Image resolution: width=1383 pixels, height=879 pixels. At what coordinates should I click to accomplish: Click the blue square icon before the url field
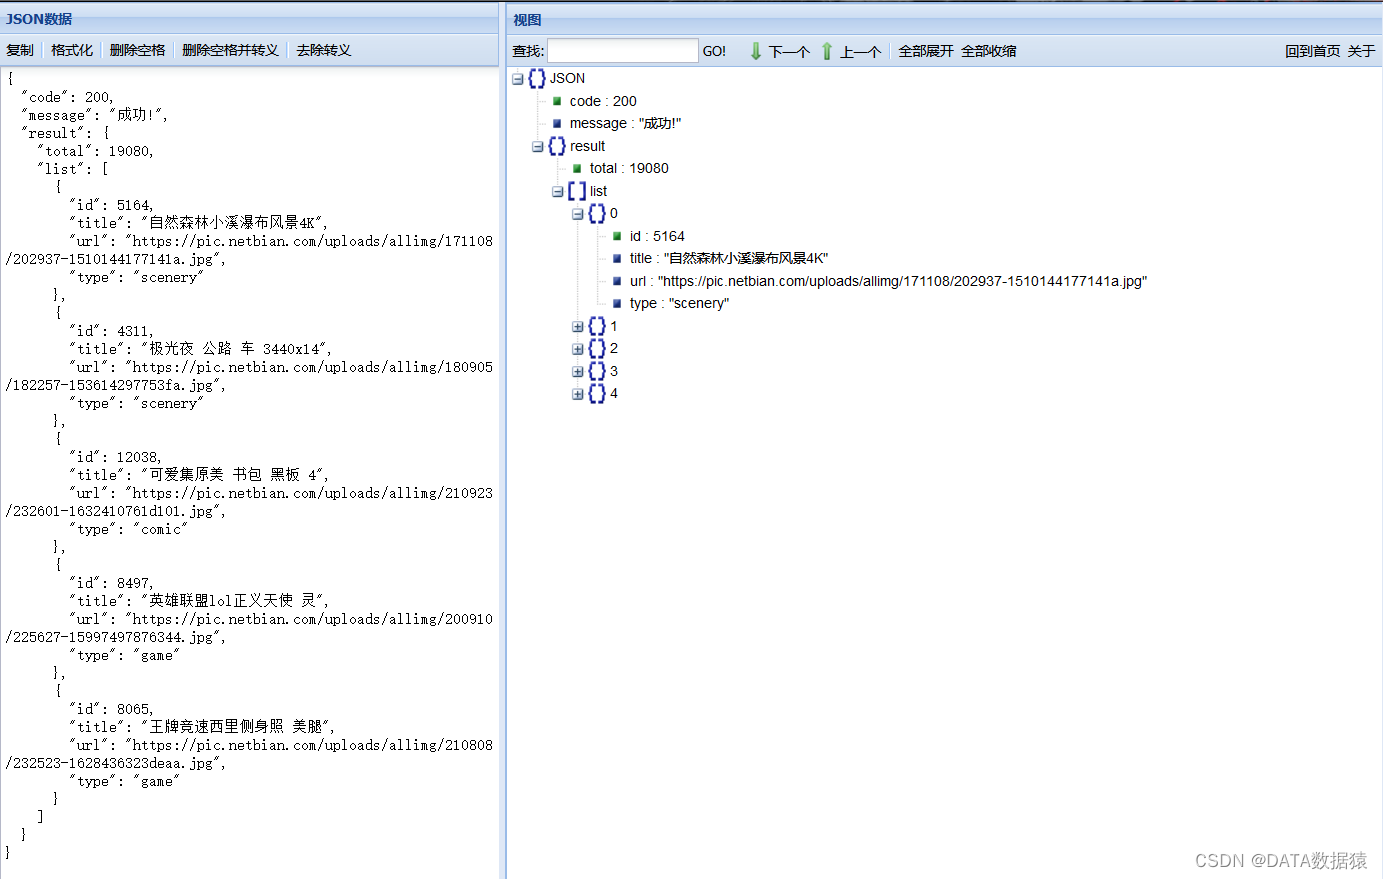[616, 281]
